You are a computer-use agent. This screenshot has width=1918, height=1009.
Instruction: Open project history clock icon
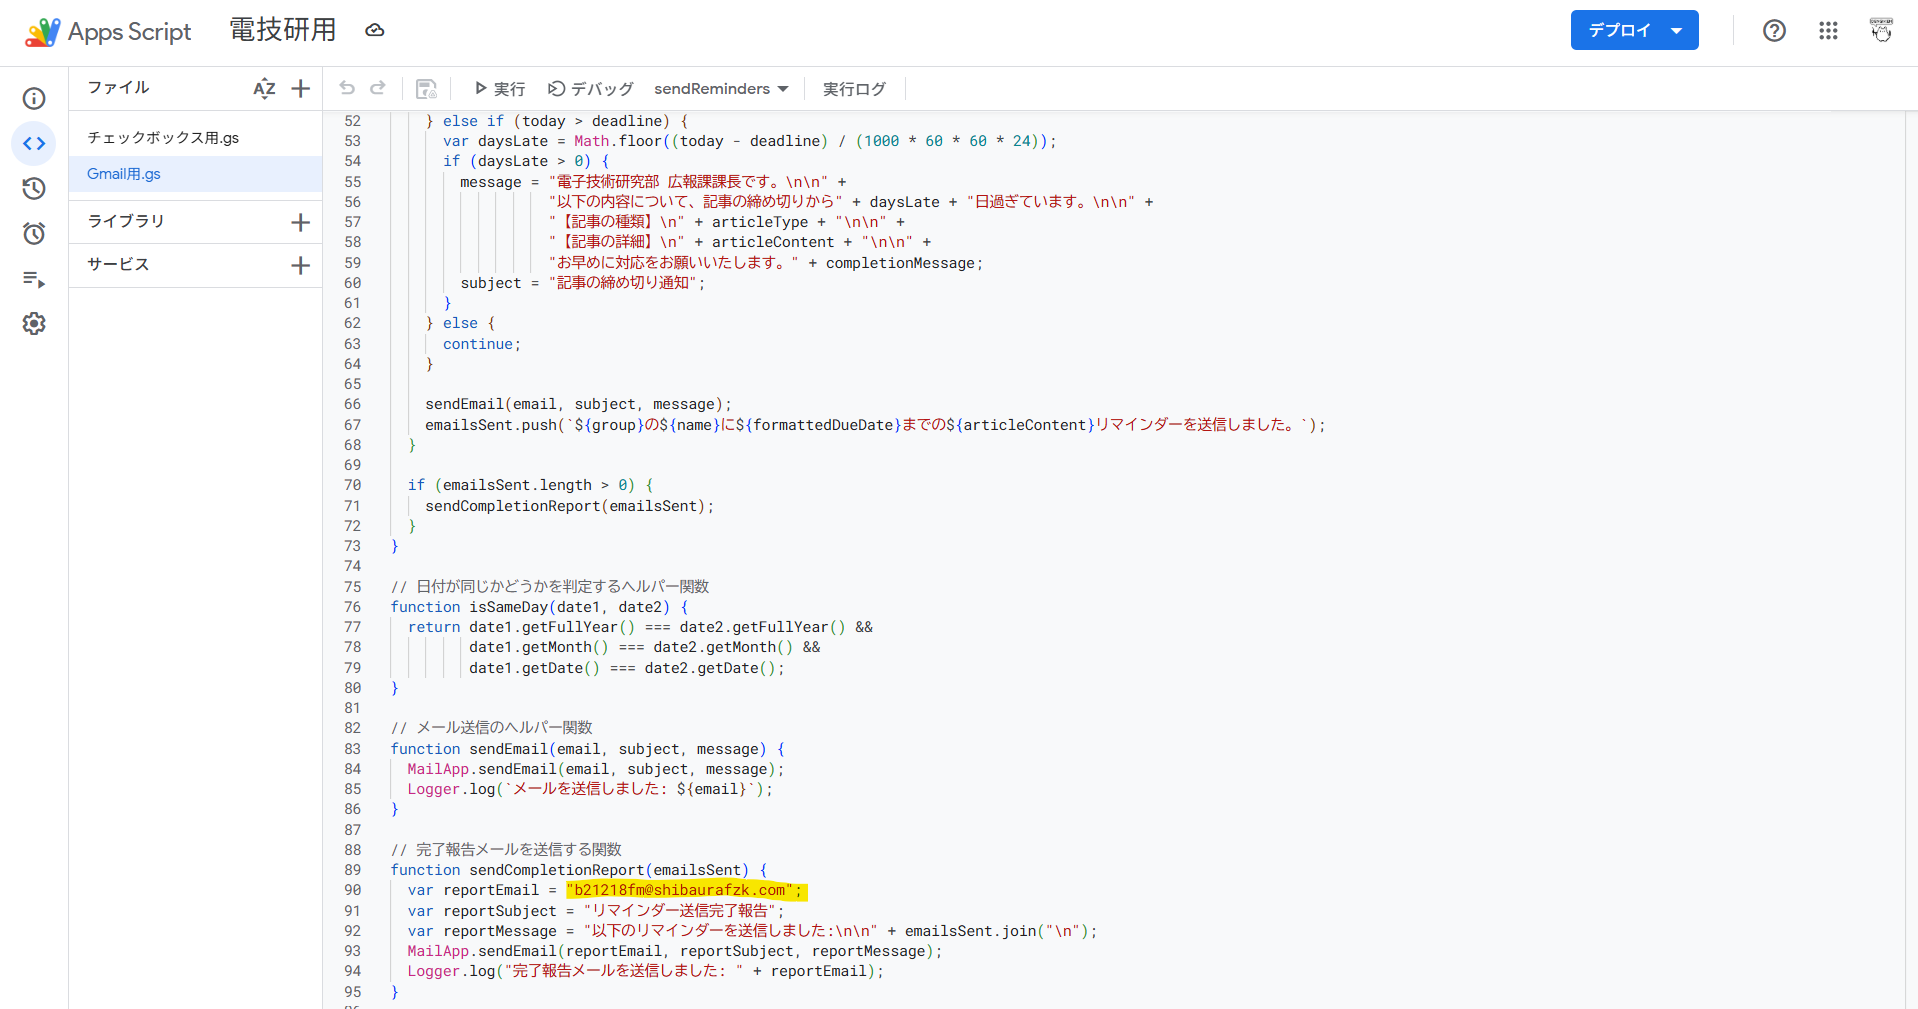pos(34,189)
